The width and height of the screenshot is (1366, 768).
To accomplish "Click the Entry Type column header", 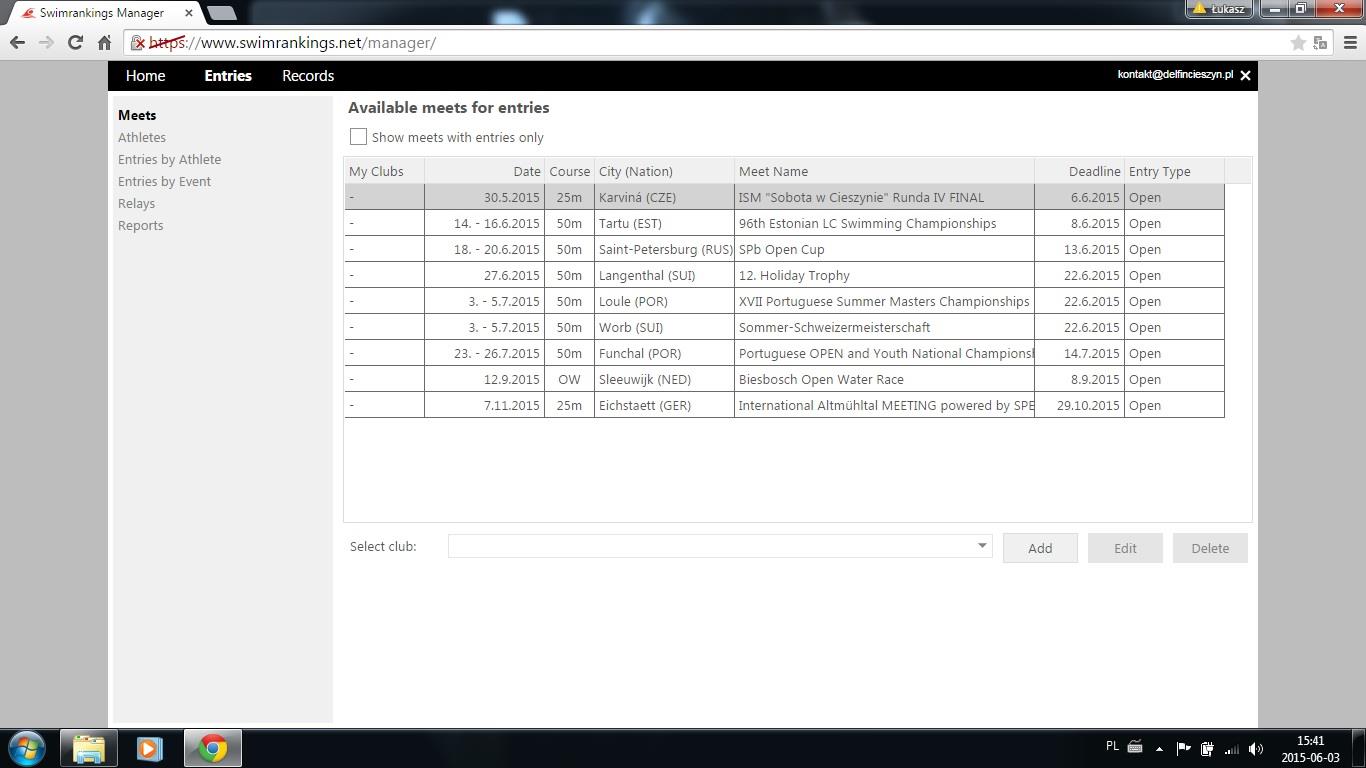I will click(x=1174, y=171).
